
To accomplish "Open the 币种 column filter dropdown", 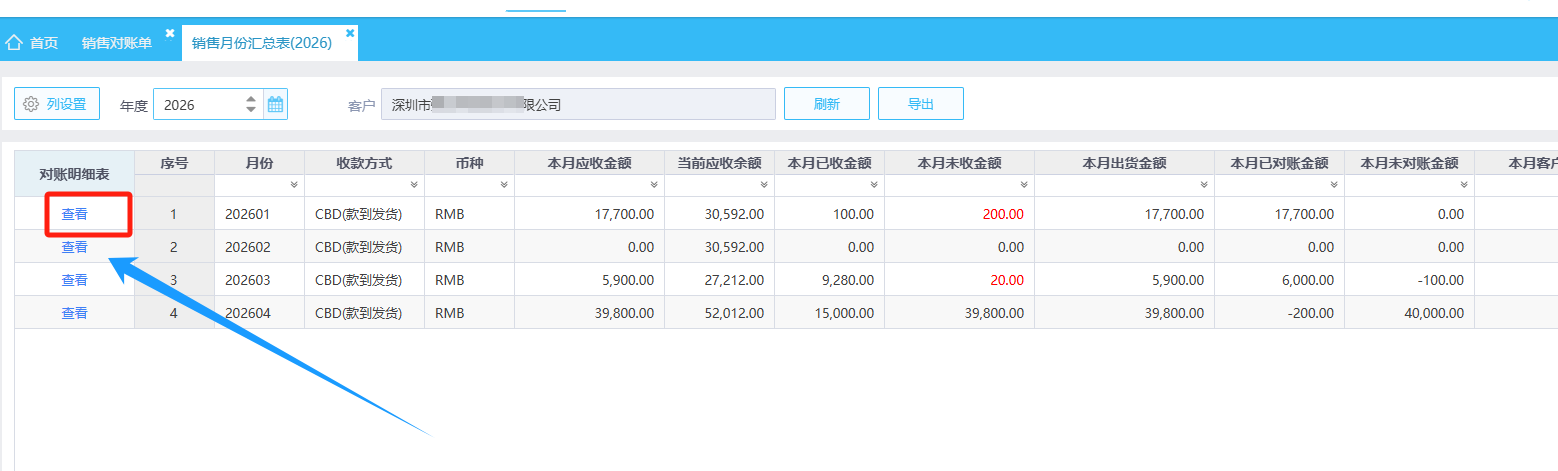I will pyautogui.click(x=504, y=185).
